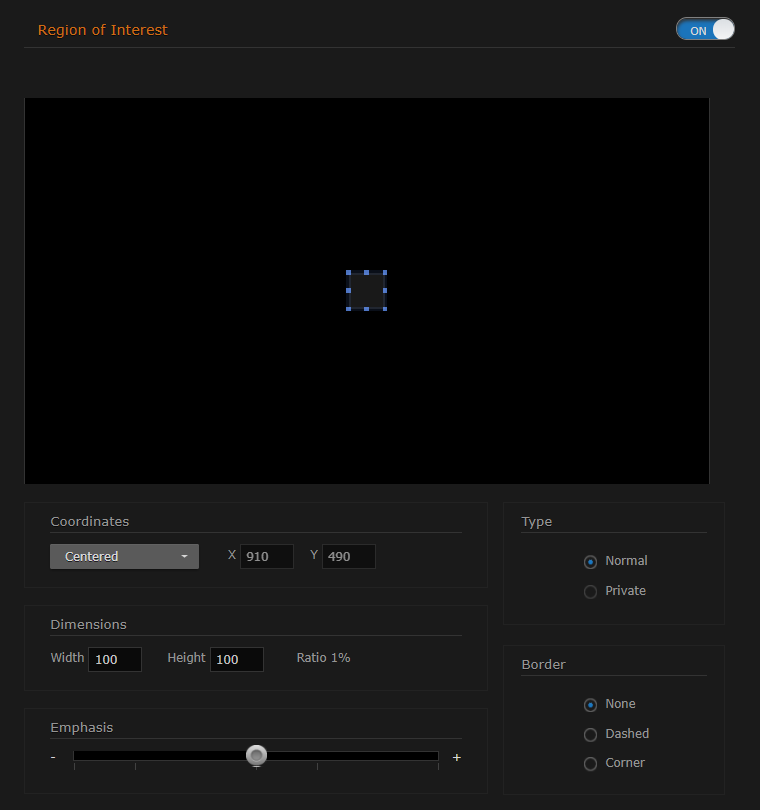Open the Centered coordinates dropdown
Image resolution: width=760 pixels, height=810 pixels.
click(124, 557)
